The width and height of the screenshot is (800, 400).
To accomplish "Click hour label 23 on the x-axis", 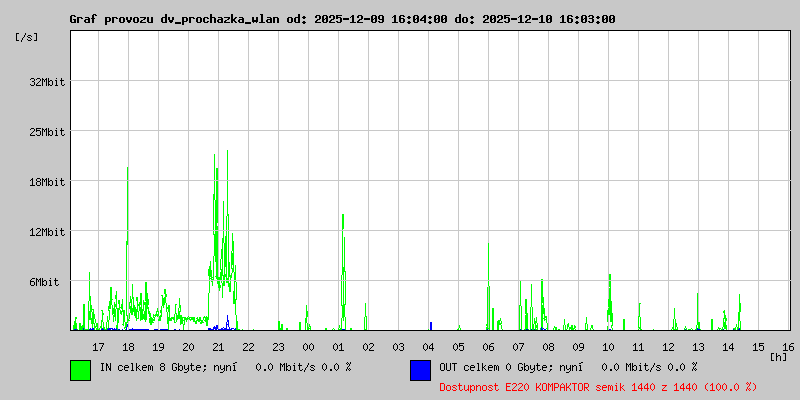I will point(278,347).
